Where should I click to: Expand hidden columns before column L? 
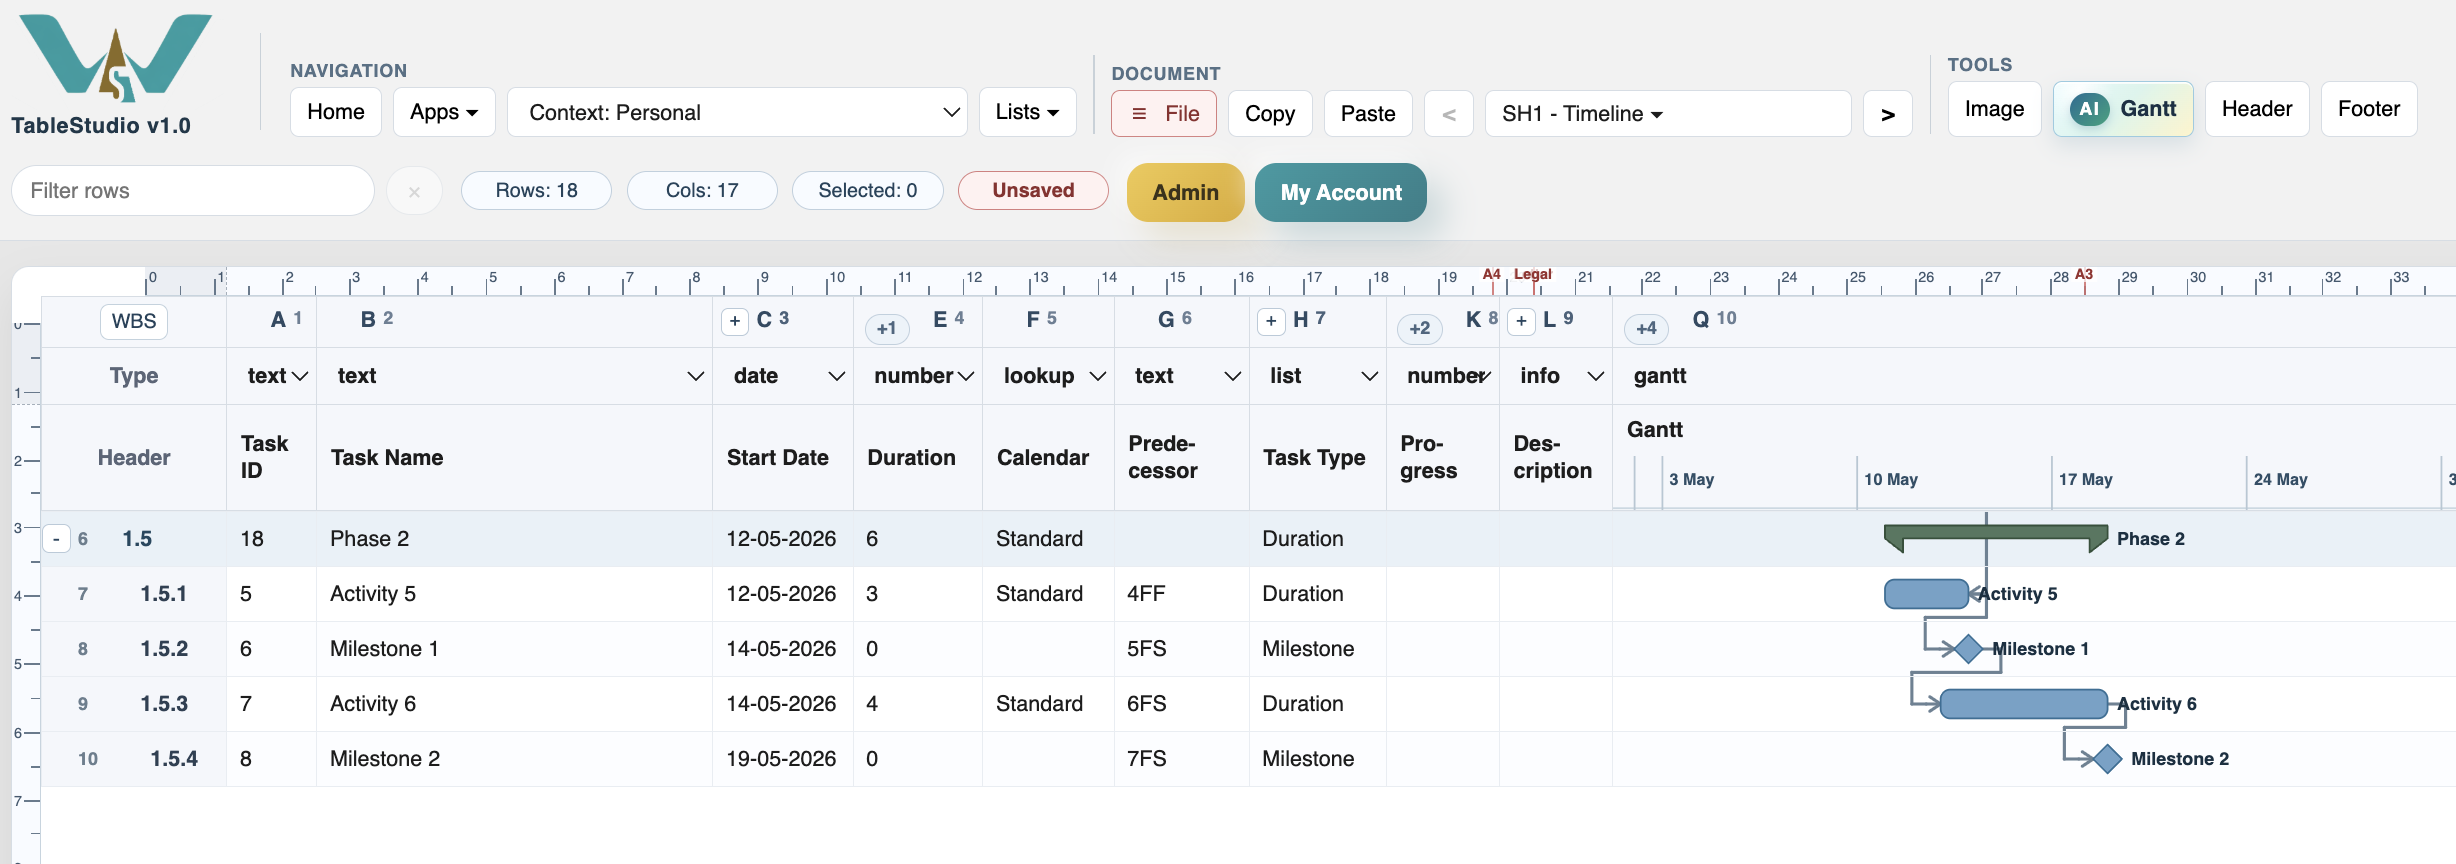coord(1521,321)
